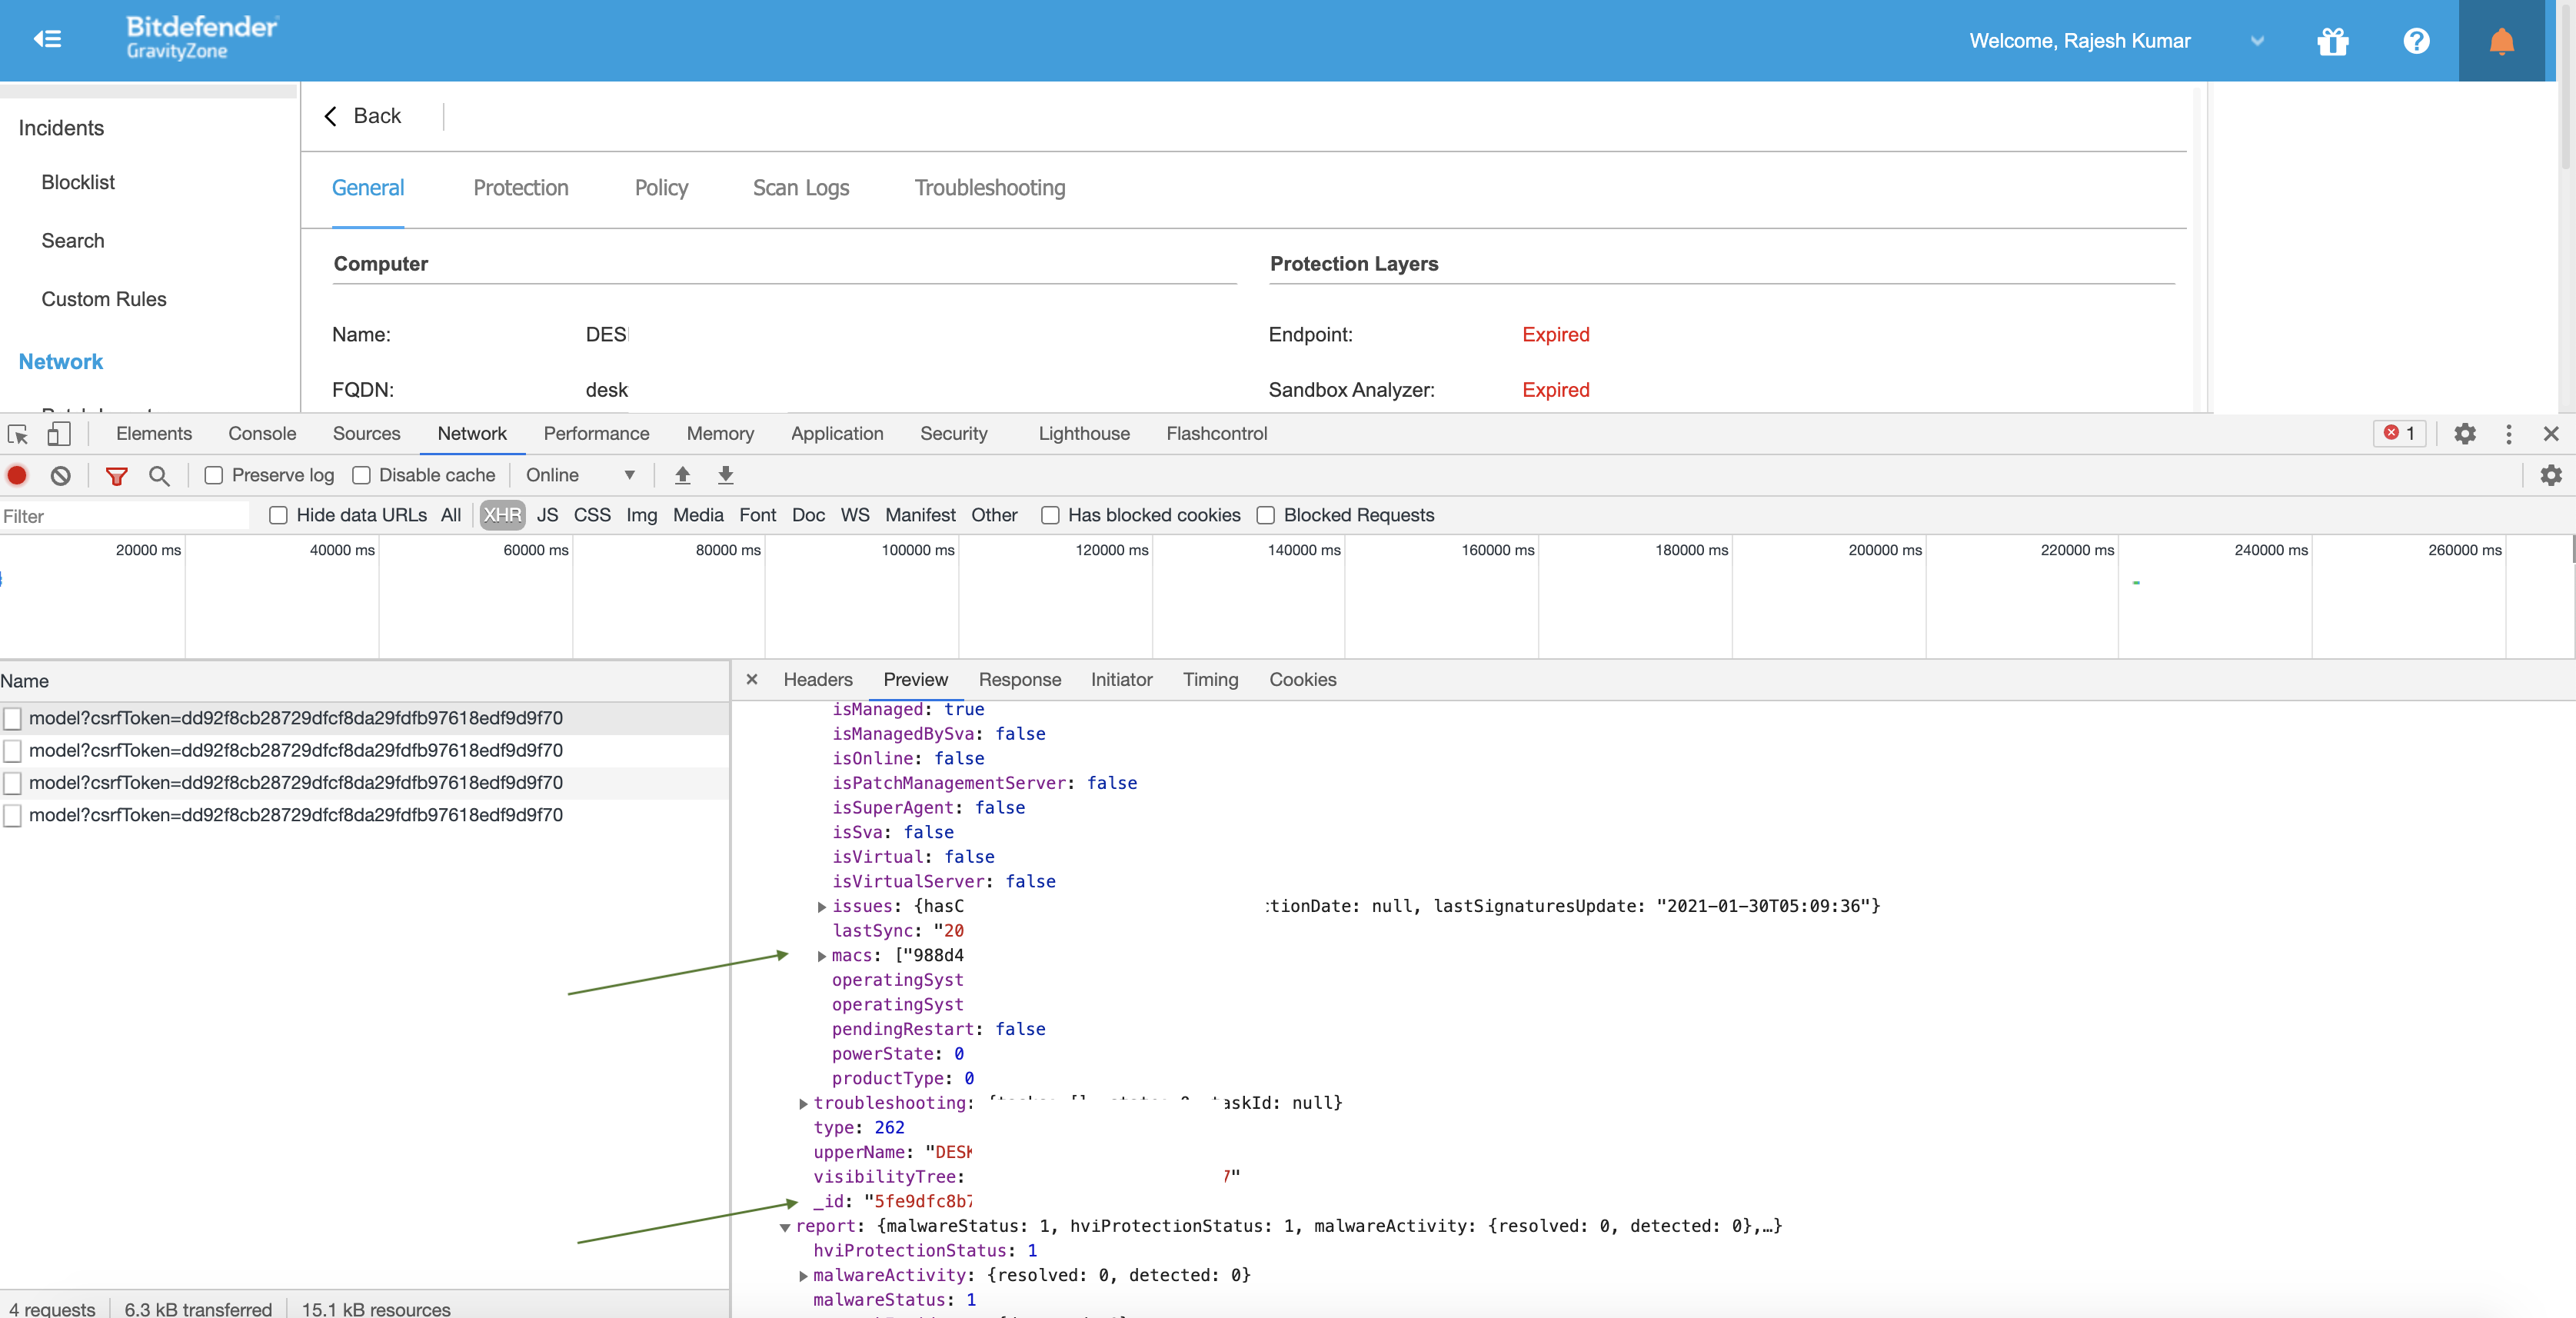The height and width of the screenshot is (1318, 2576).
Task: Collapse the report object
Action: tap(785, 1227)
